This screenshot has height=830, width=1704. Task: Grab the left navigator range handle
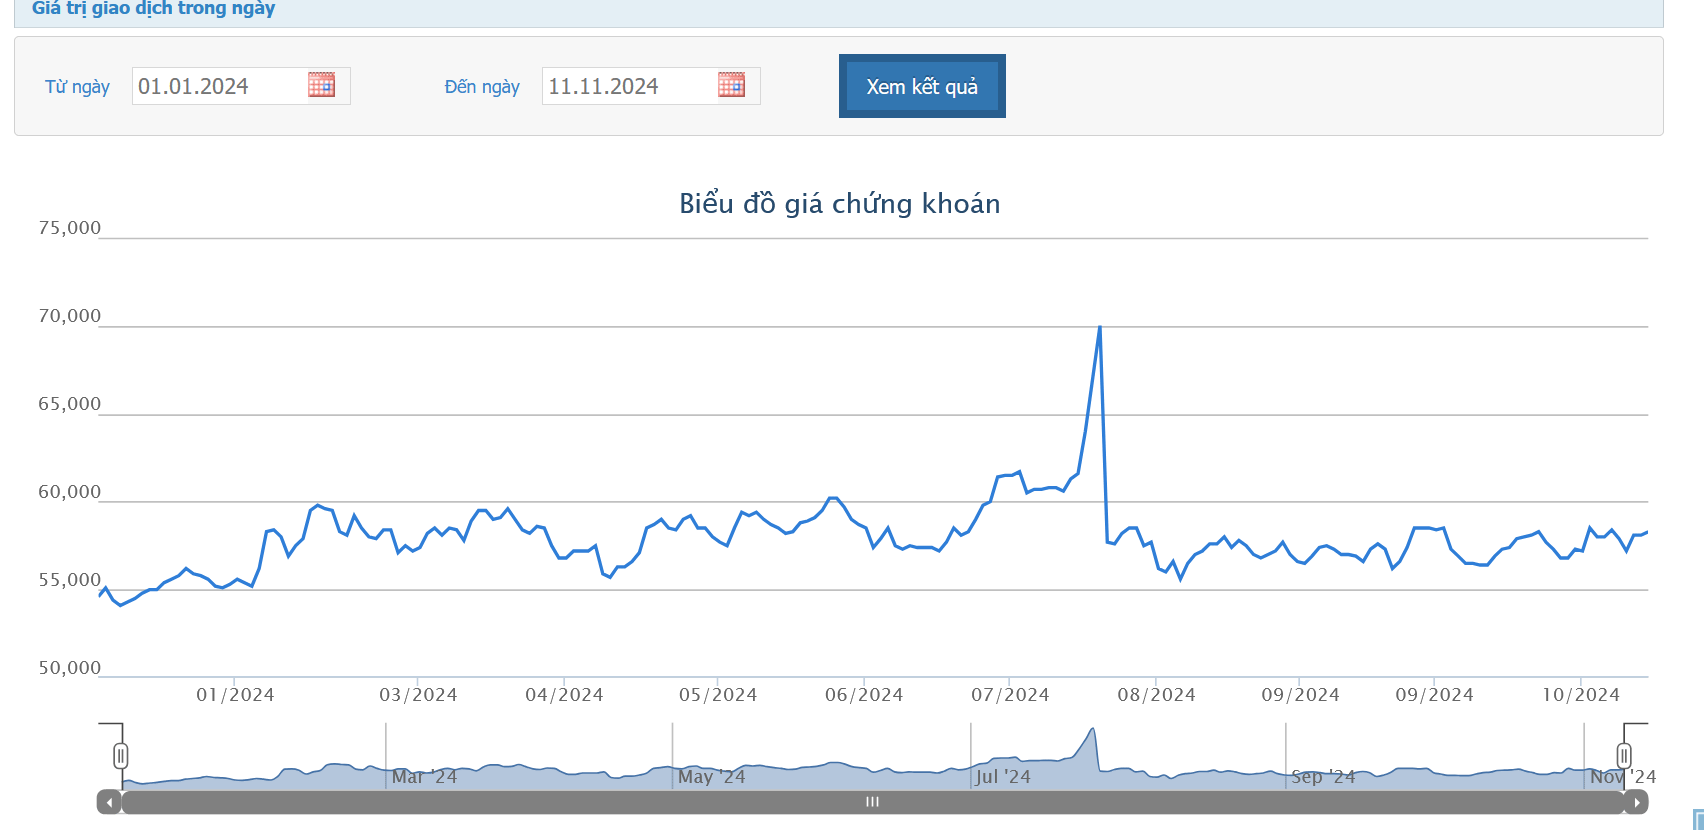120,755
